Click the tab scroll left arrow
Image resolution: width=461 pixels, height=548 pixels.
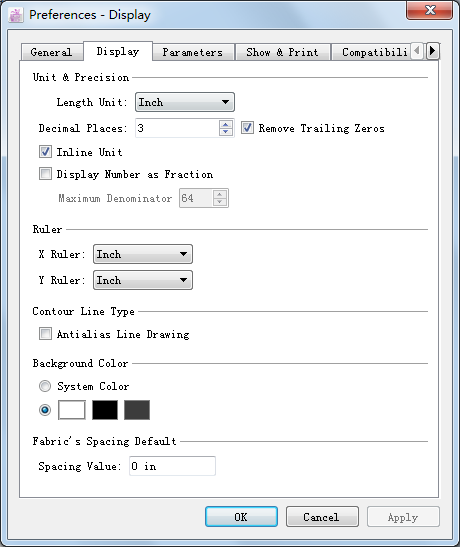[417, 51]
